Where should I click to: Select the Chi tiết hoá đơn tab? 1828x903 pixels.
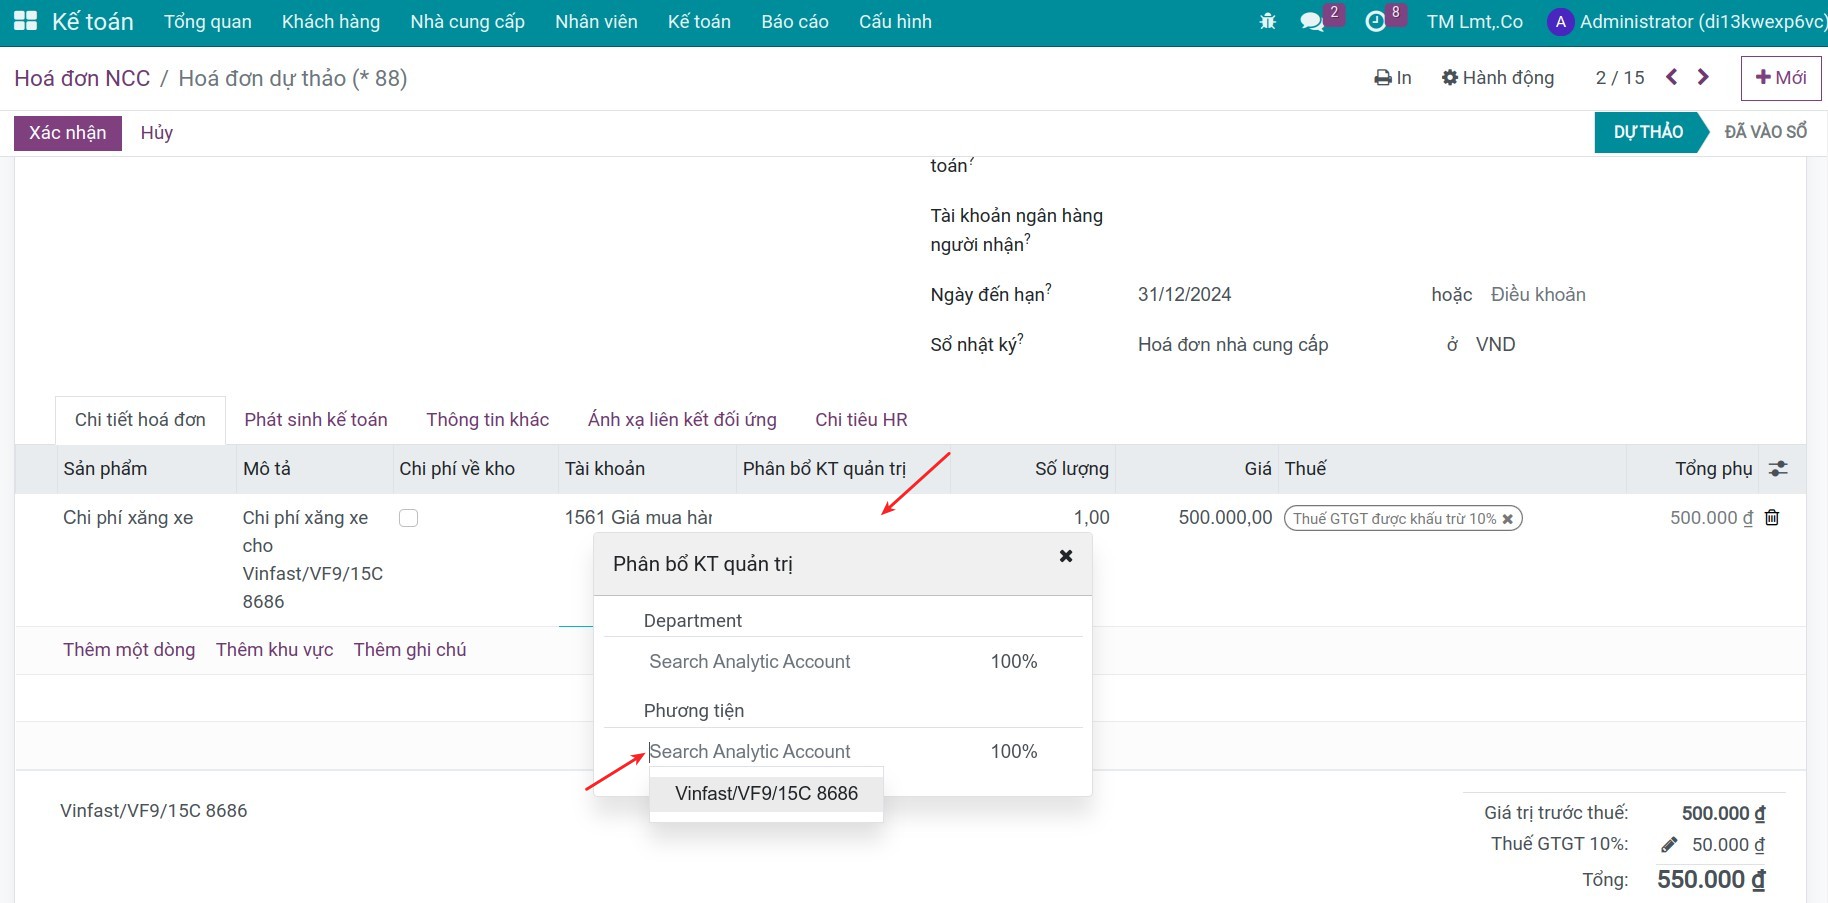140,420
